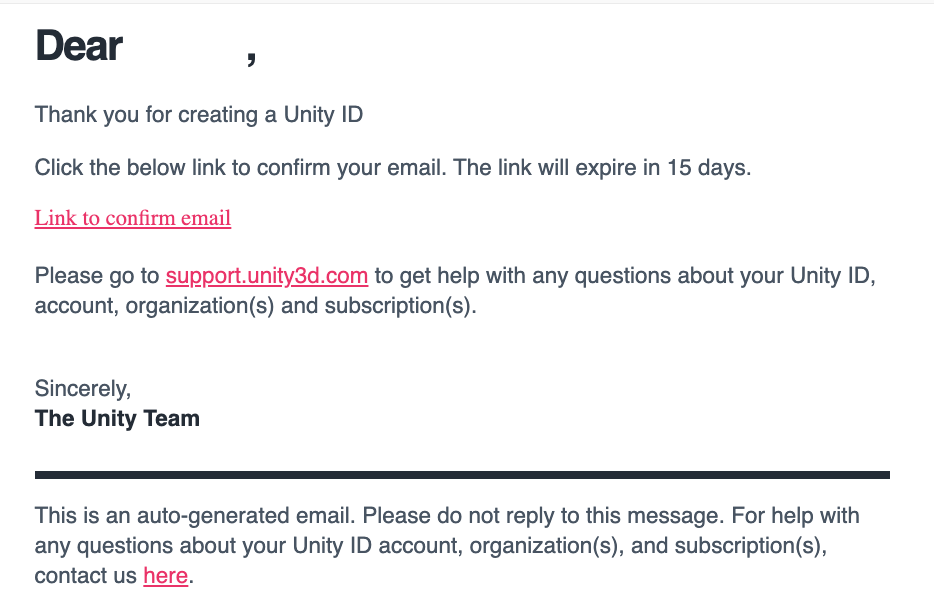Click the 'Sincerely,' closing line
Image resolution: width=934 pixels, height=598 pixels.
coord(83,389)
